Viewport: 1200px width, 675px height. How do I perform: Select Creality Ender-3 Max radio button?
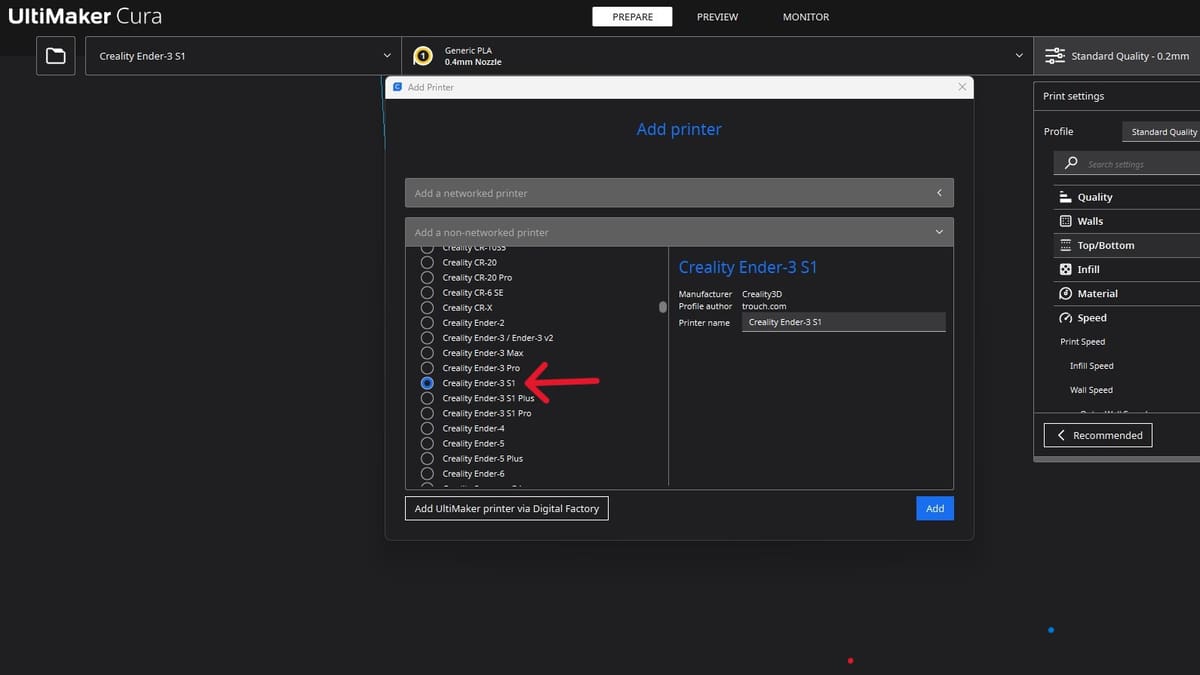point(427,353)
